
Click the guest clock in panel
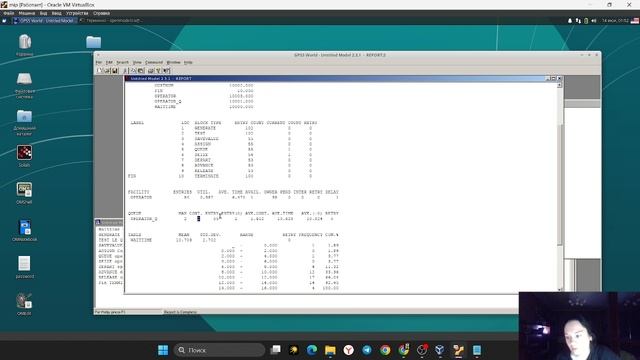[x=615, y=20]
